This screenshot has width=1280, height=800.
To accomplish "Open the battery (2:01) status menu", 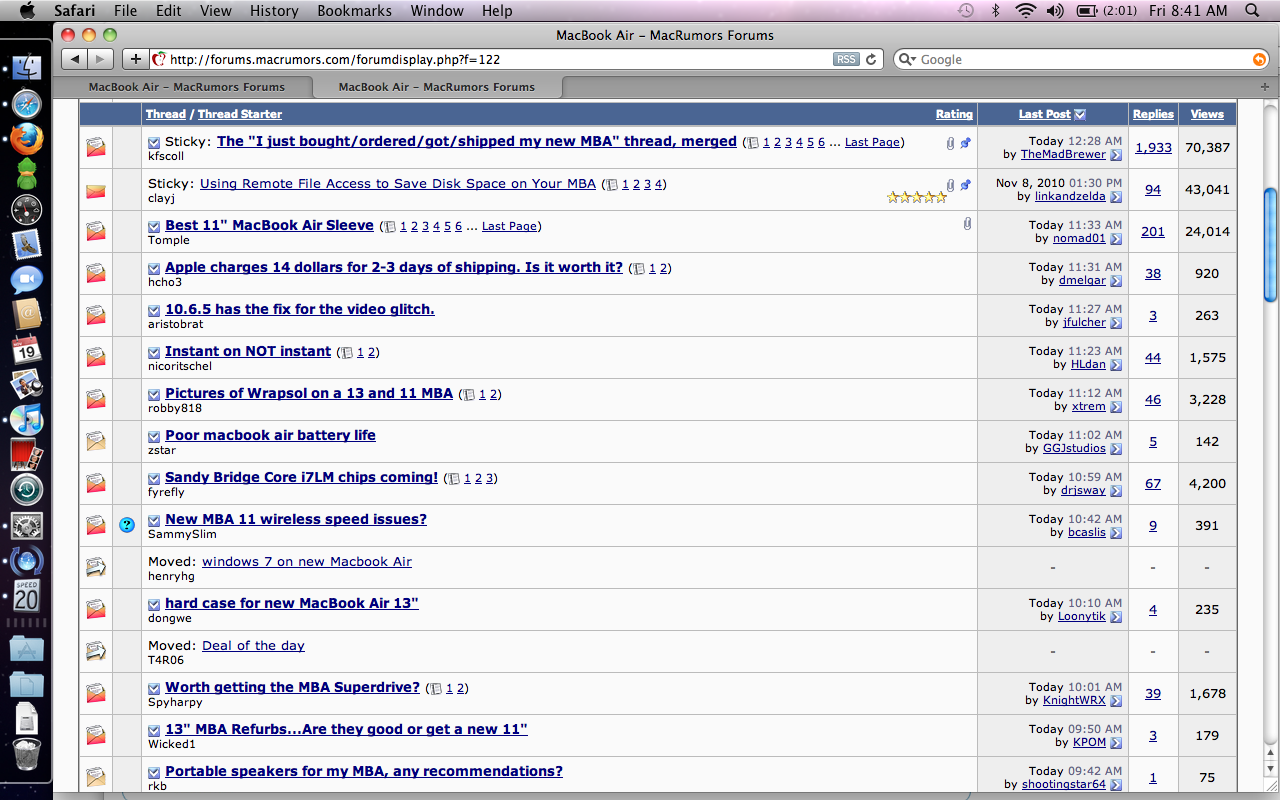I will [x=1107, y=11].
